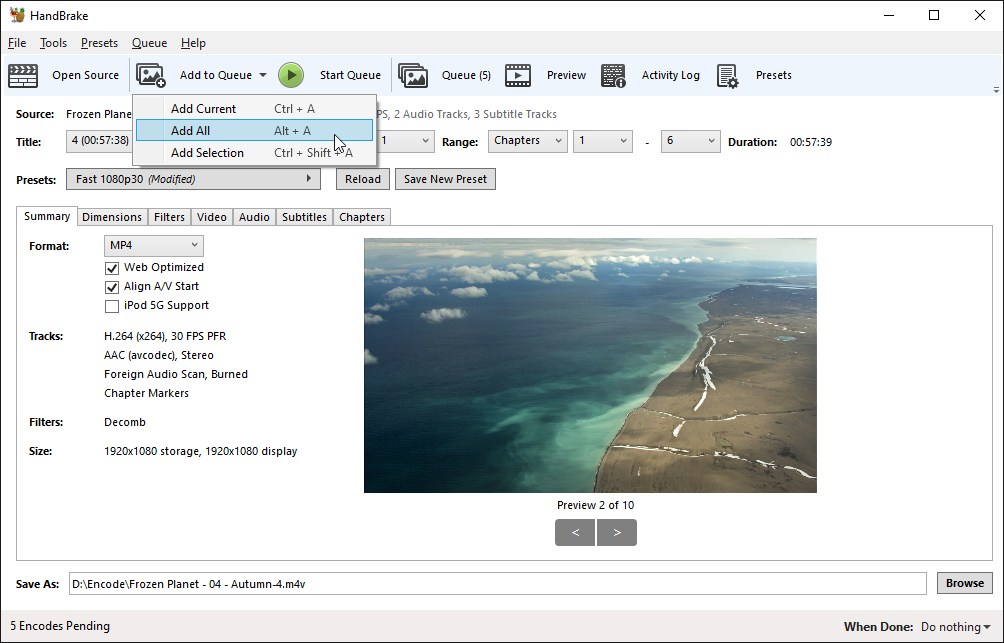The height and width of the screenshot is (643, 1004).
Task: Open the Help menu
Action: [193, 43]
